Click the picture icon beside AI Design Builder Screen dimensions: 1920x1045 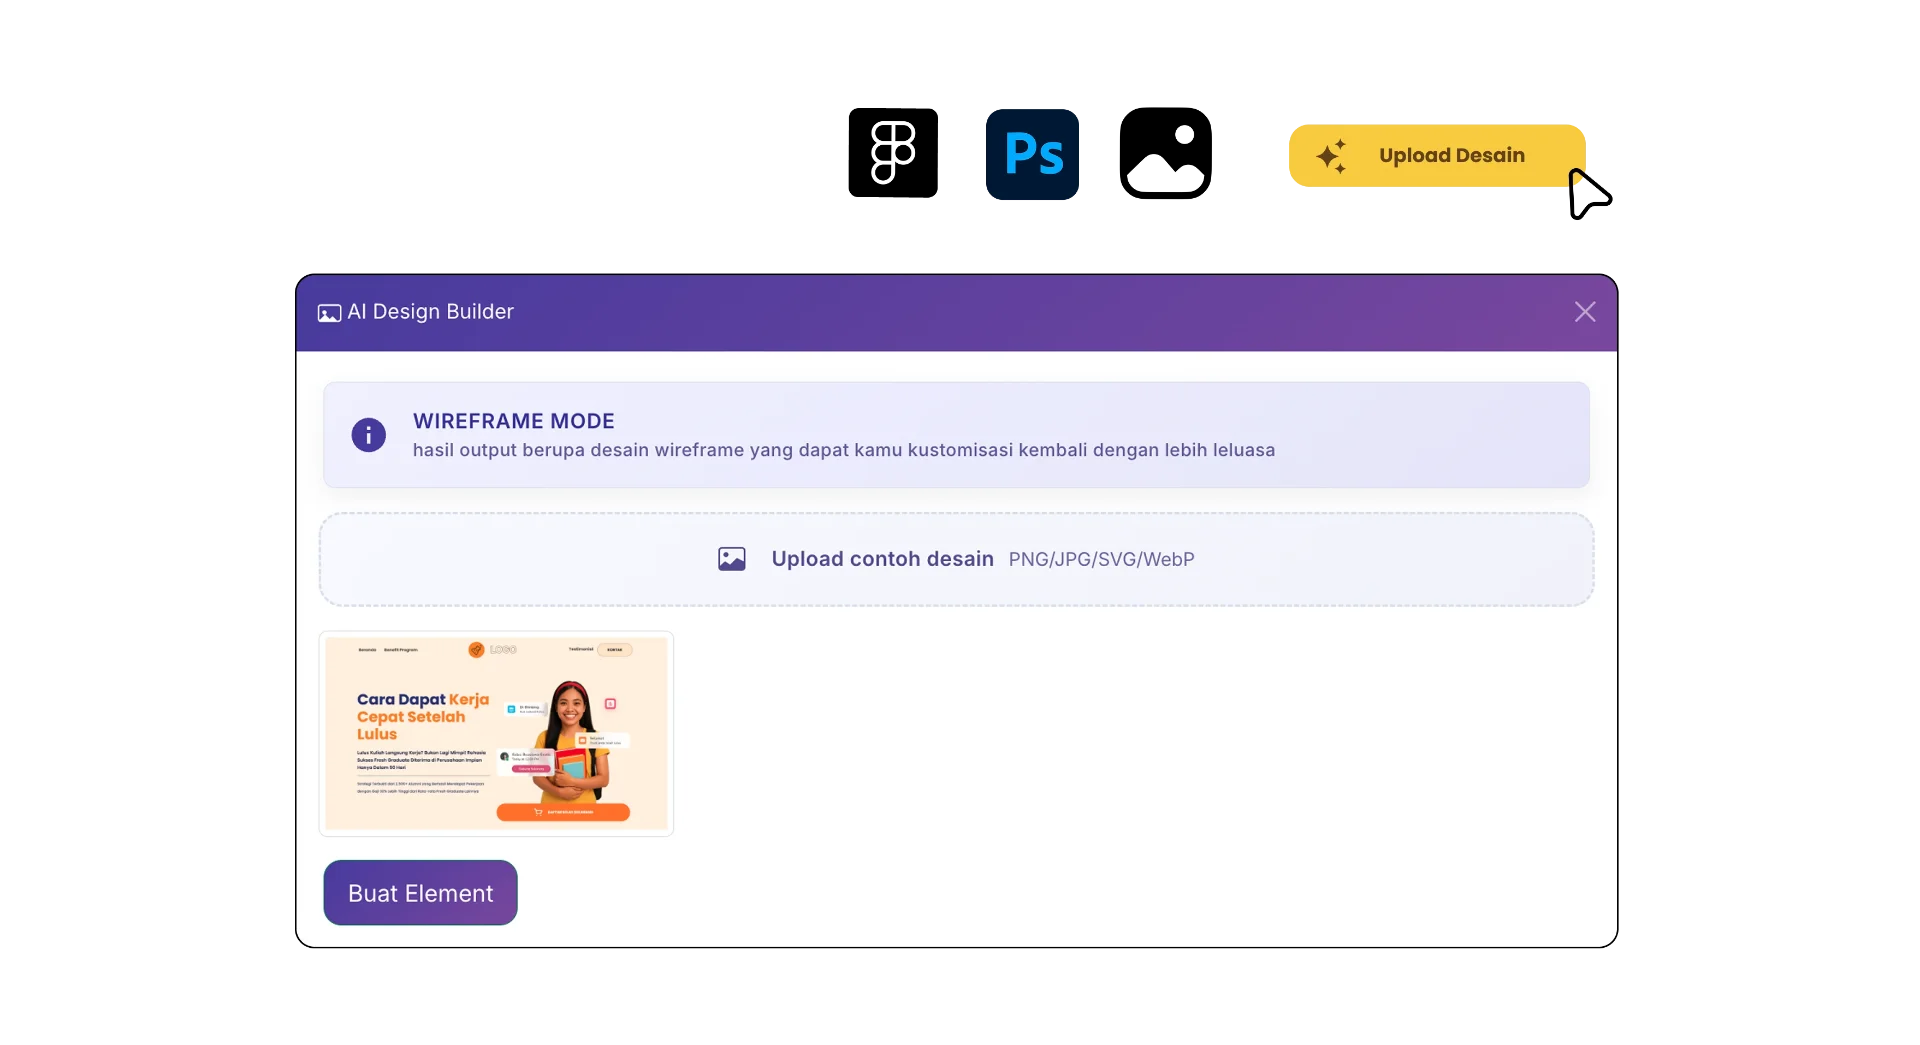point(329,313)
